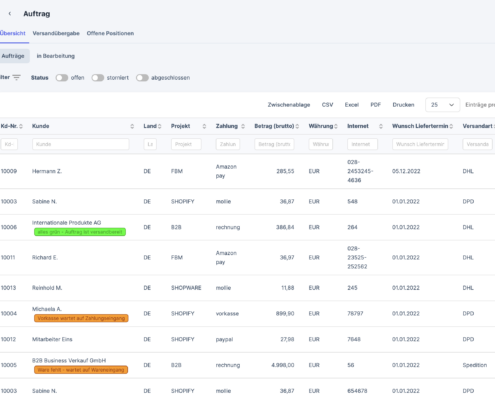Copy table via Zwischenablage button
The image size is (495, 400).
pos(289,105)
